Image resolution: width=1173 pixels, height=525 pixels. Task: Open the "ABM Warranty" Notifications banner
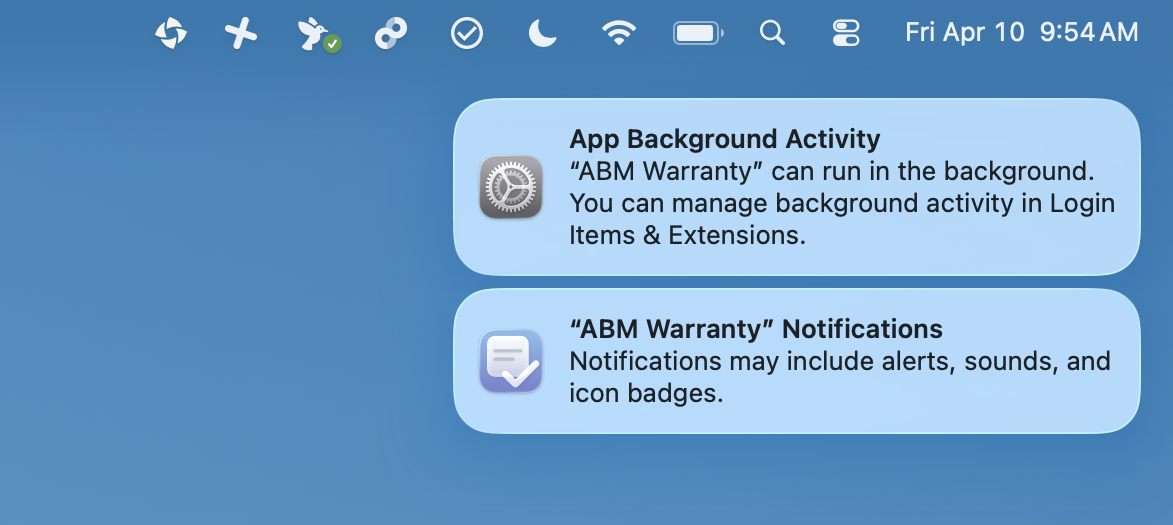click(x=797, y=361)
